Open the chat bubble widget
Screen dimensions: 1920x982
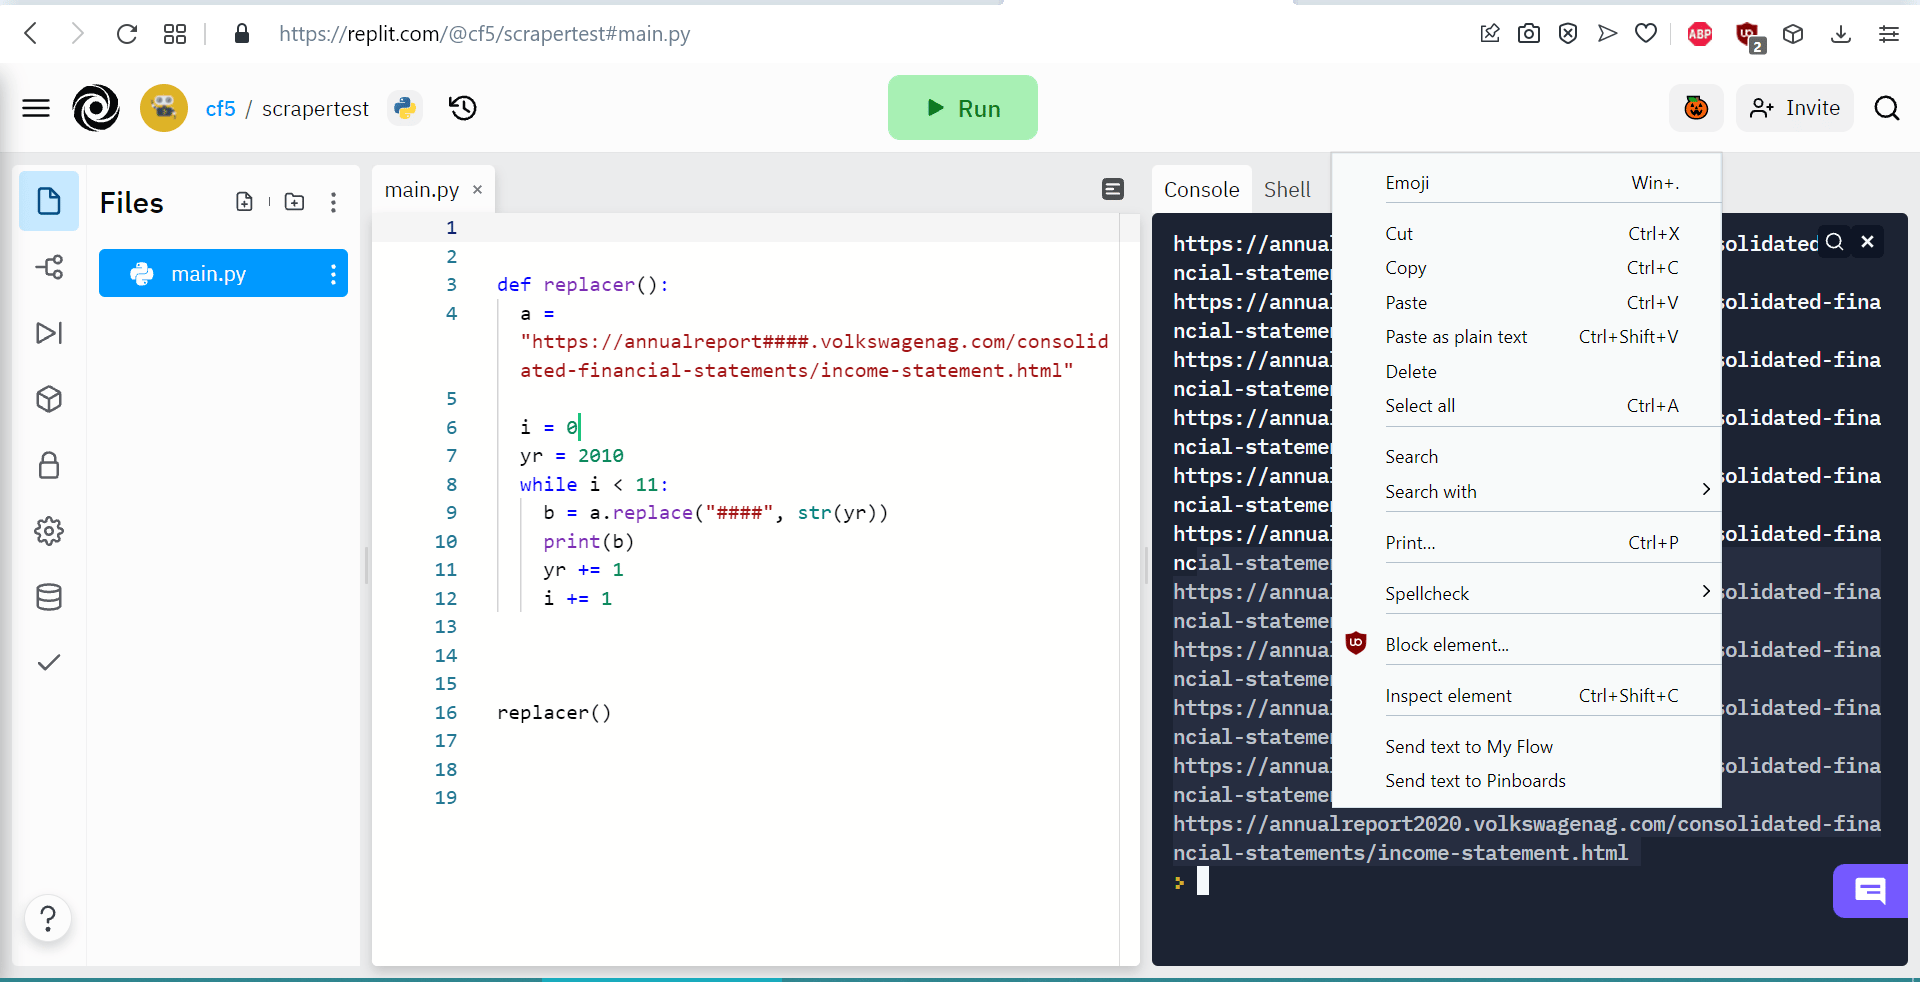(x=1870, y=890)
